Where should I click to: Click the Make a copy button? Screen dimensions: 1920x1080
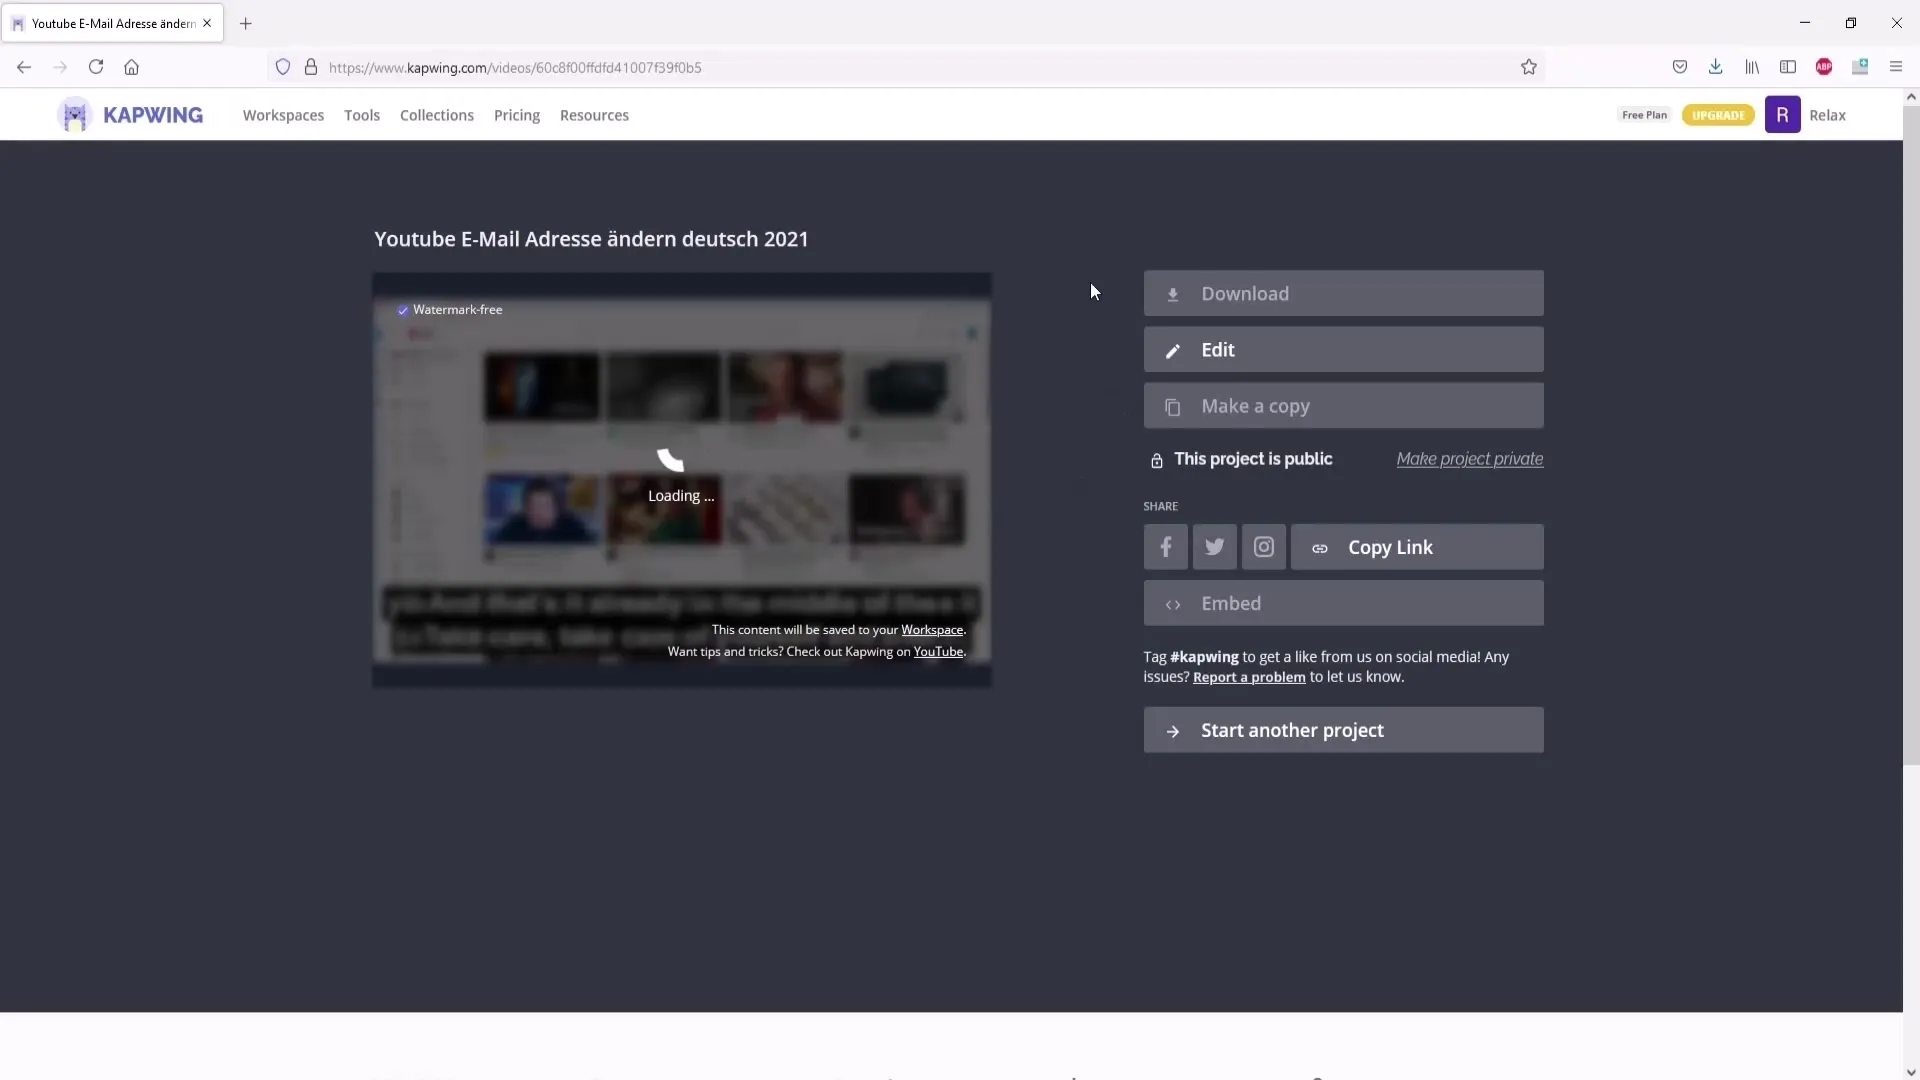click(1342, 405)
